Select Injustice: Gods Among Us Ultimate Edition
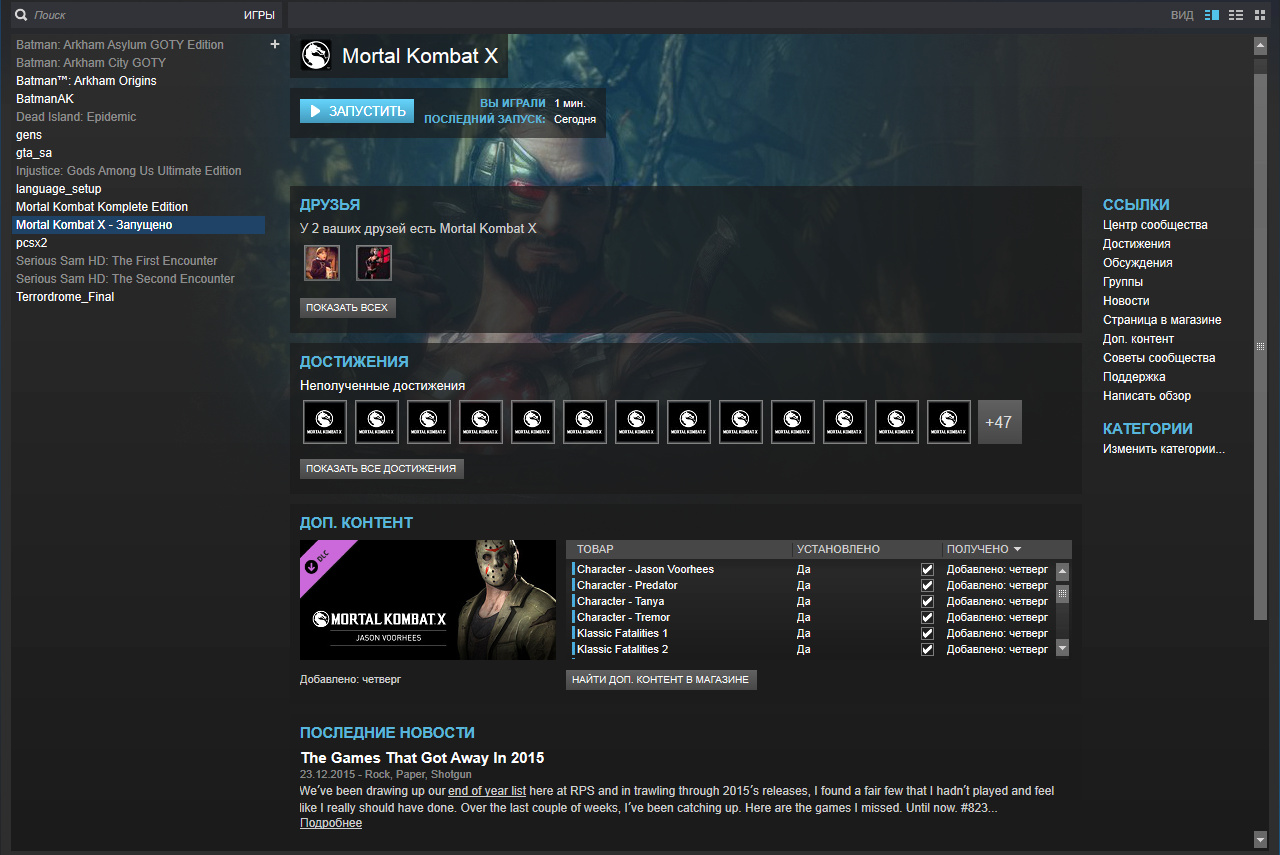 (x=129, y=171)
